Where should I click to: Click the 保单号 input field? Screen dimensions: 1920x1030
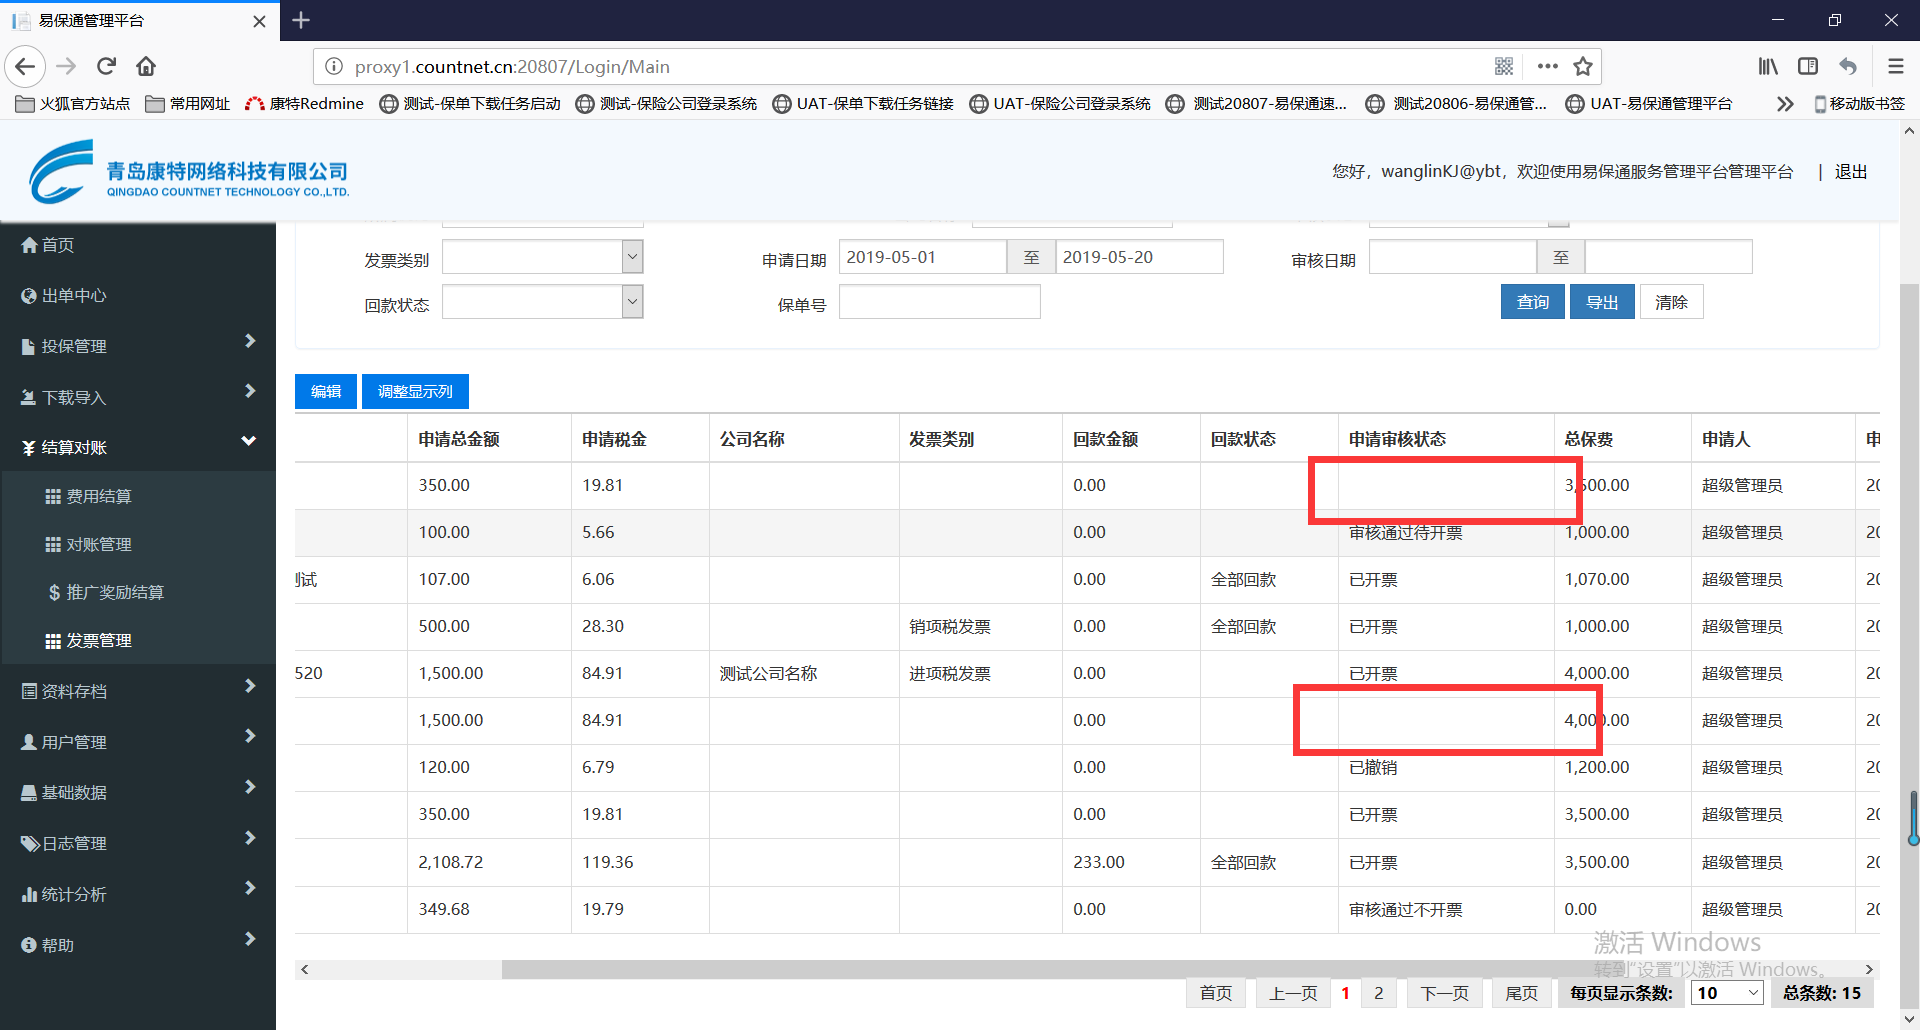[x=939, y=302]
